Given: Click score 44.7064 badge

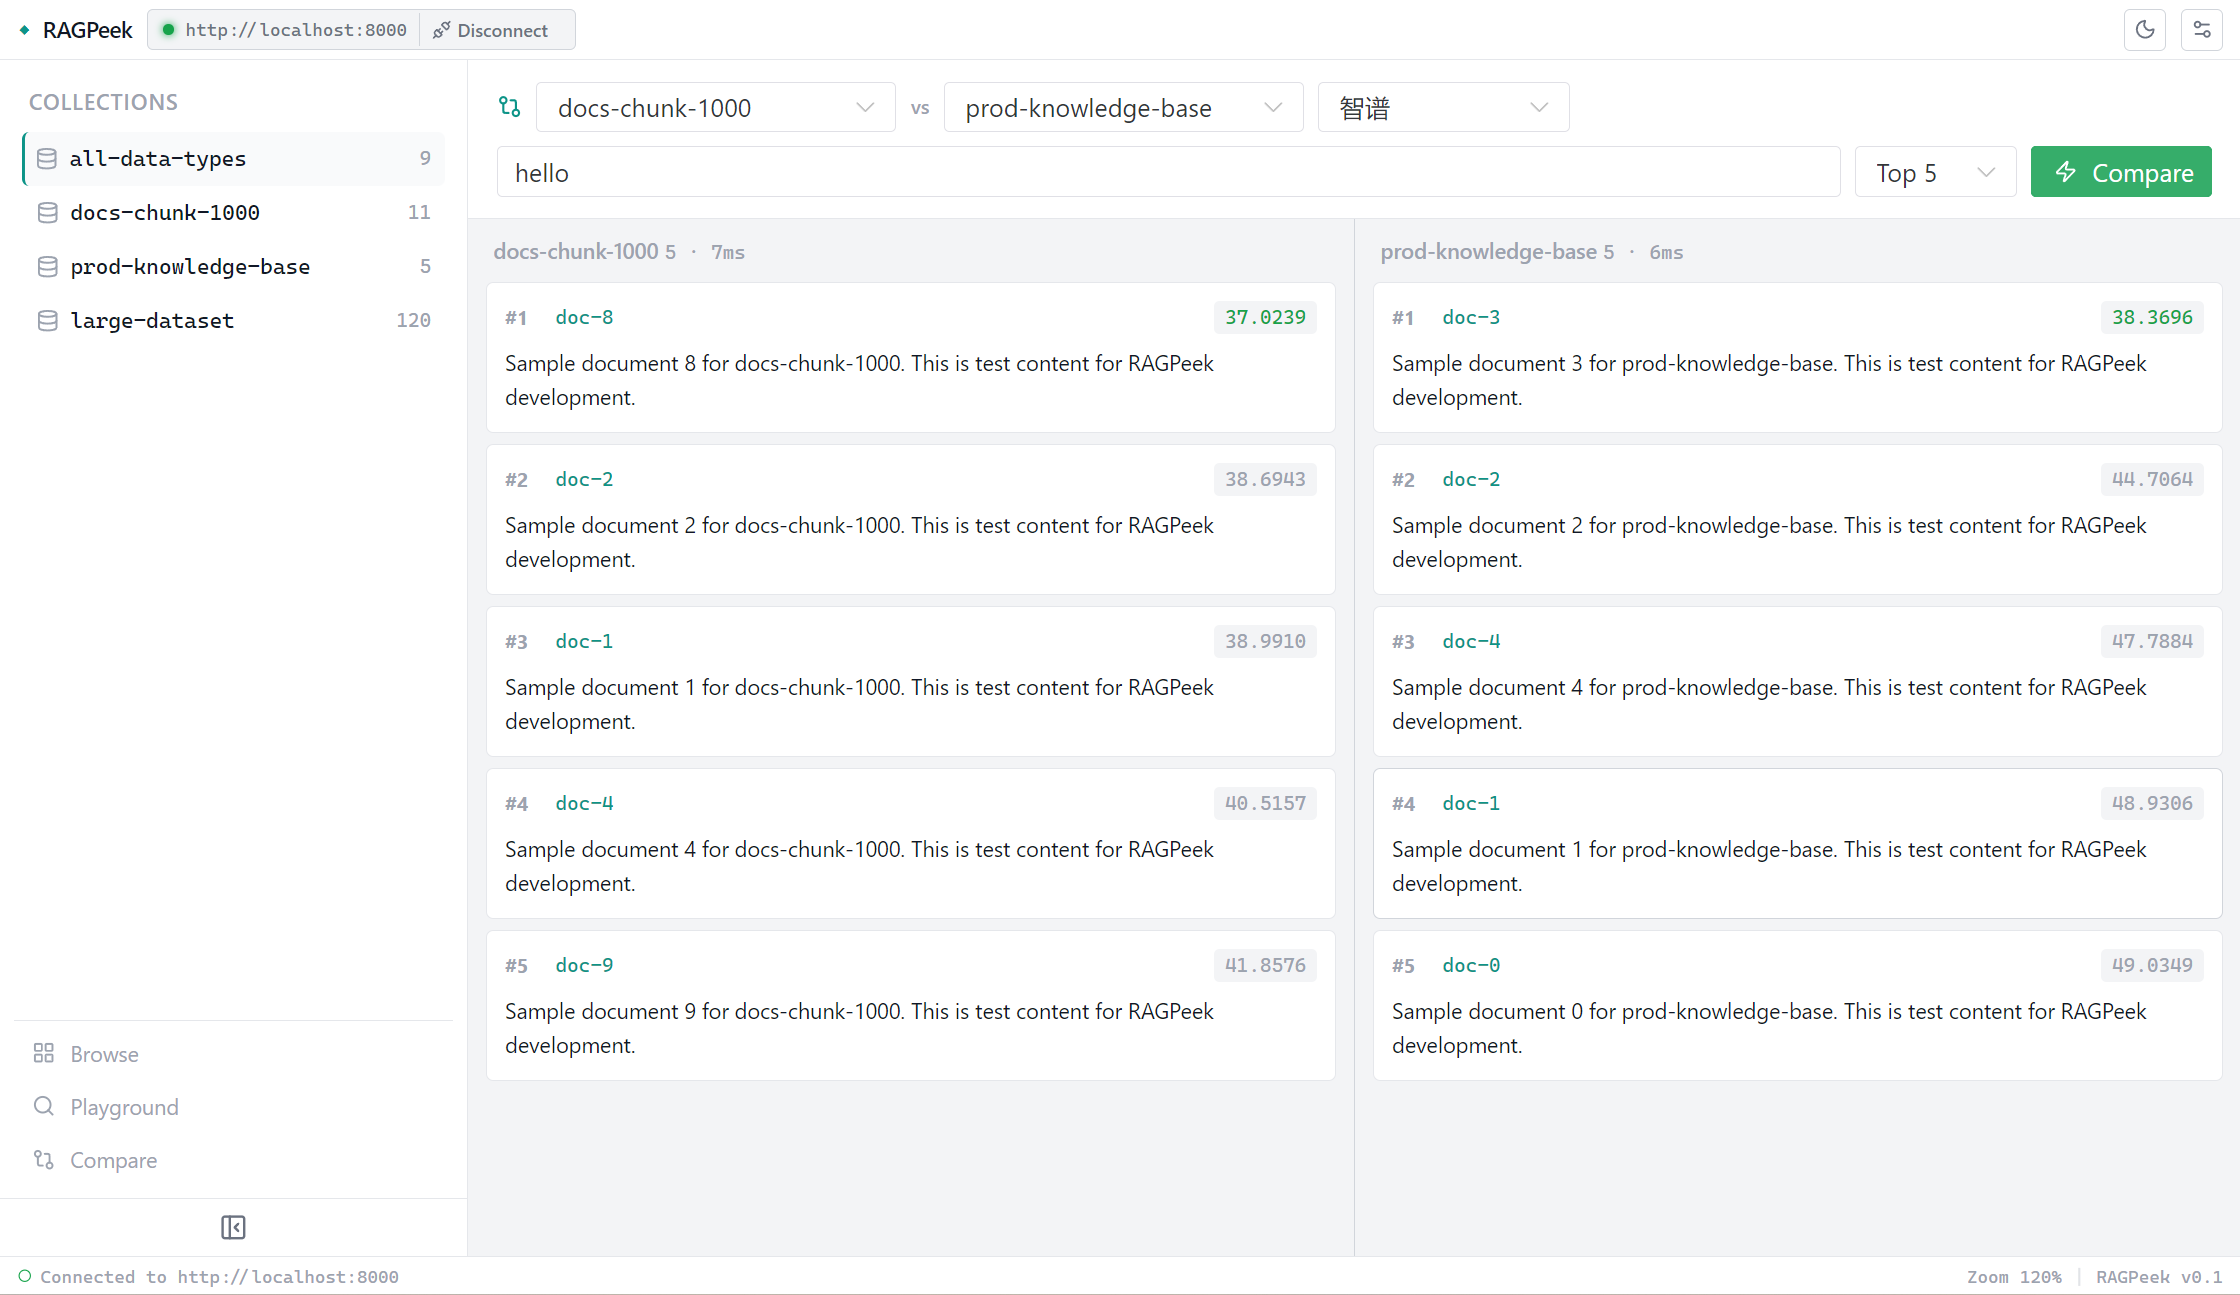Looking at the screenshot, I should [2152, 479].
